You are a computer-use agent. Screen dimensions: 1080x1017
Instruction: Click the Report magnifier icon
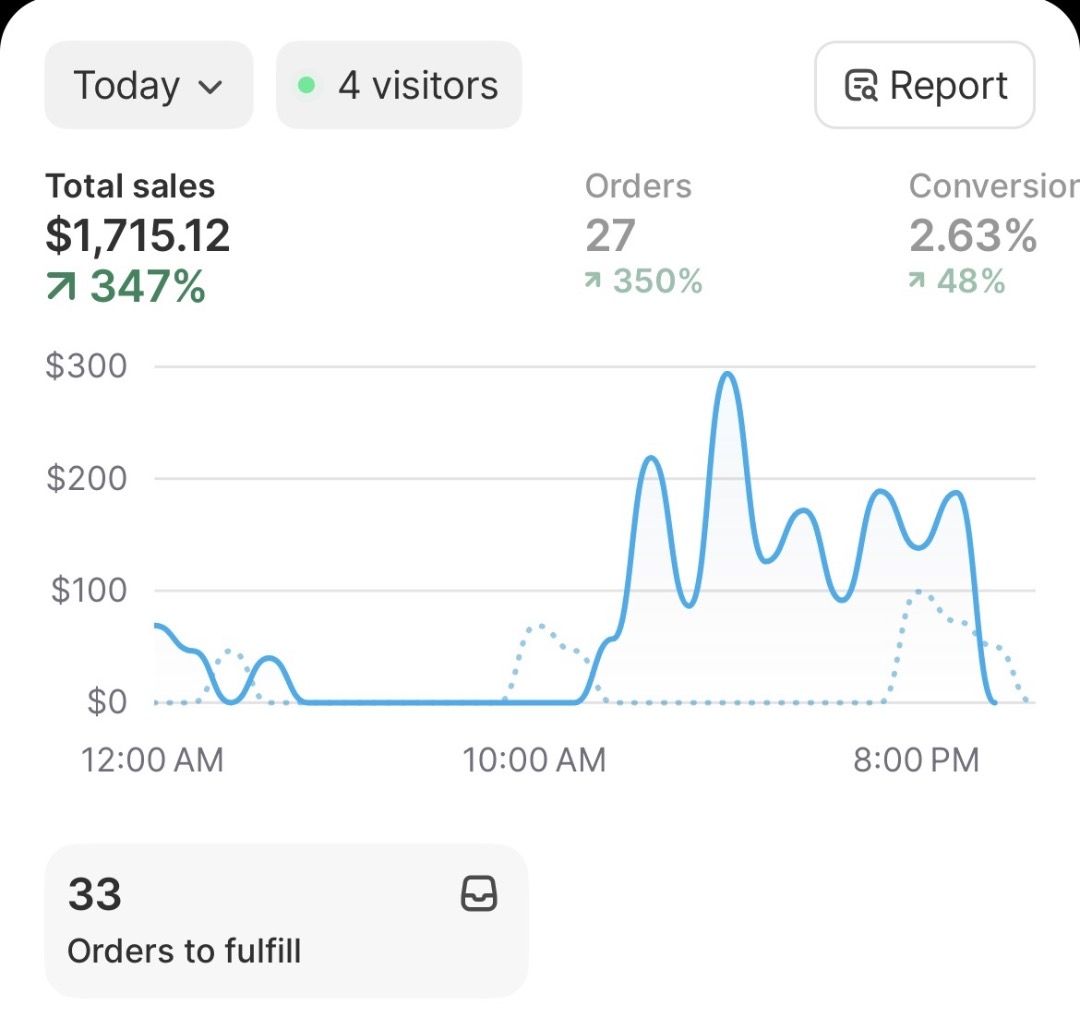[861, 86]
